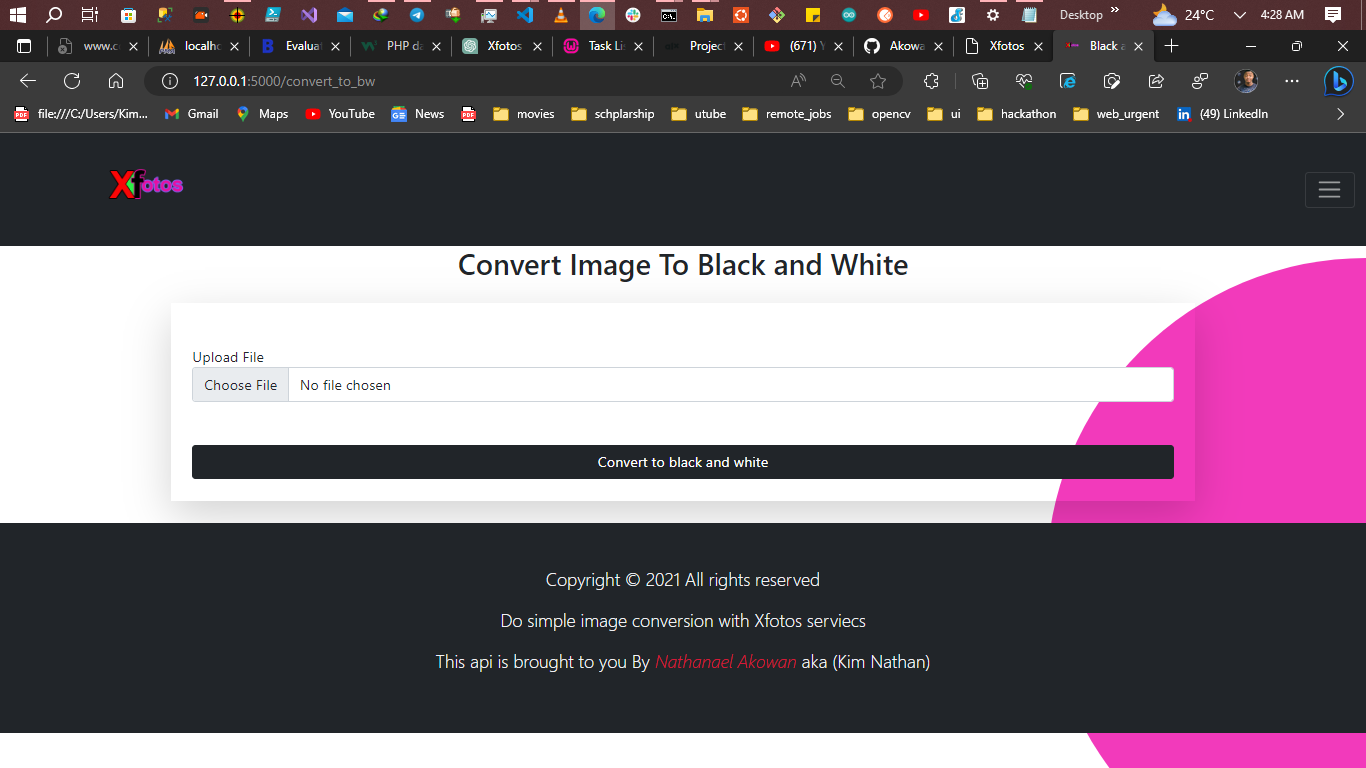Open Windows taskbar search icon

click(54, 15)
